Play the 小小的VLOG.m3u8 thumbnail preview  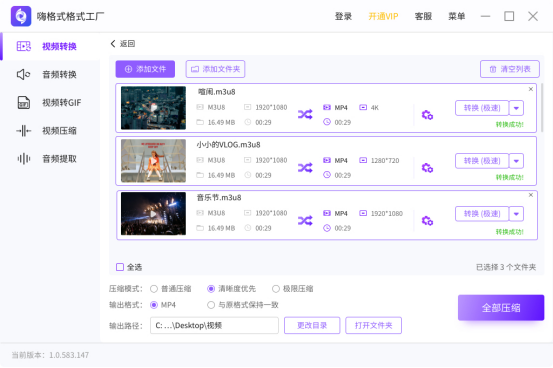pyautogui.click(x=153, y=161)
